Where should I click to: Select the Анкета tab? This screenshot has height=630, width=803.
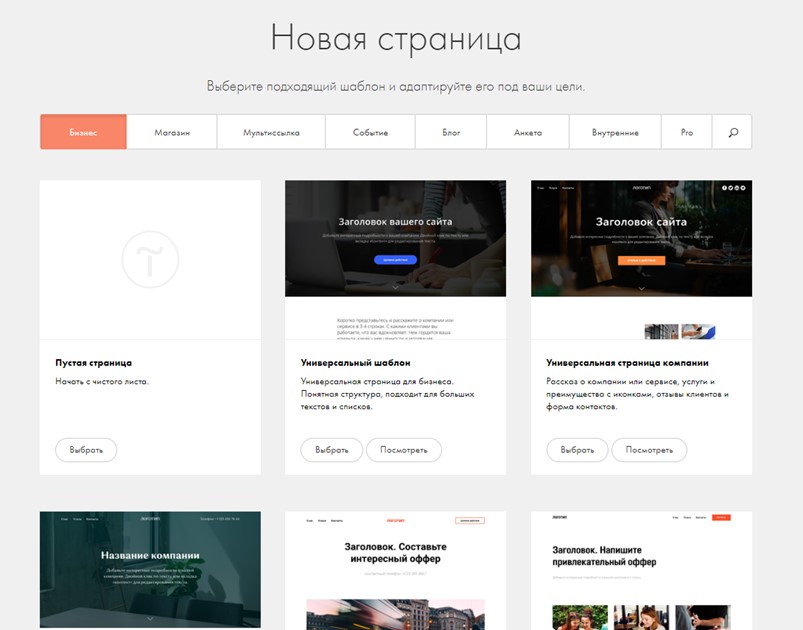point(528,132)
